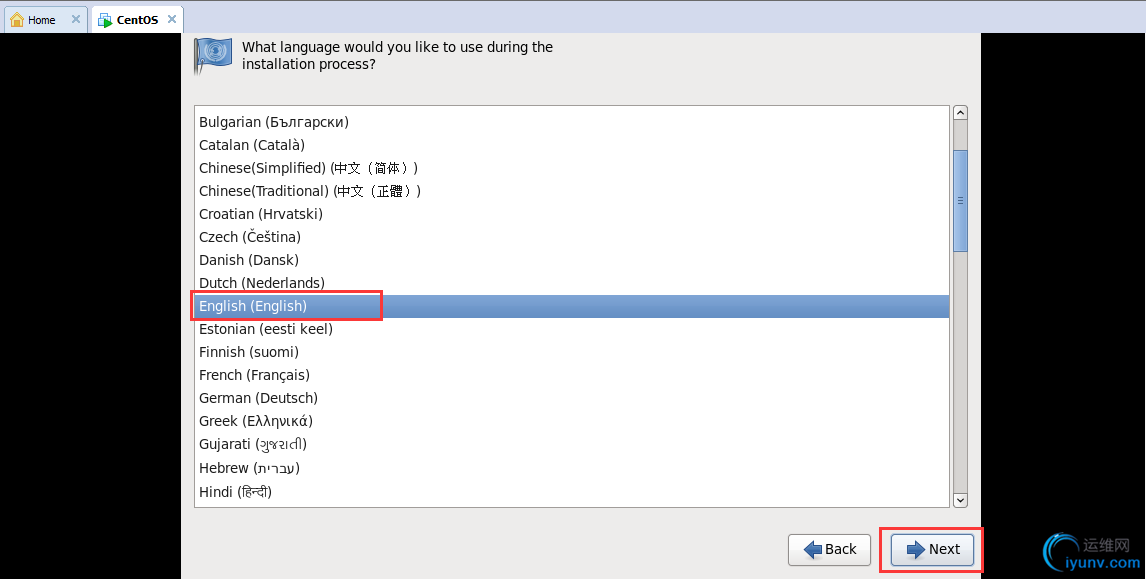The height and width of the screenshot is (579, 1146).
Task: Click the language flag icon
Action: click(x=212, y=55)
